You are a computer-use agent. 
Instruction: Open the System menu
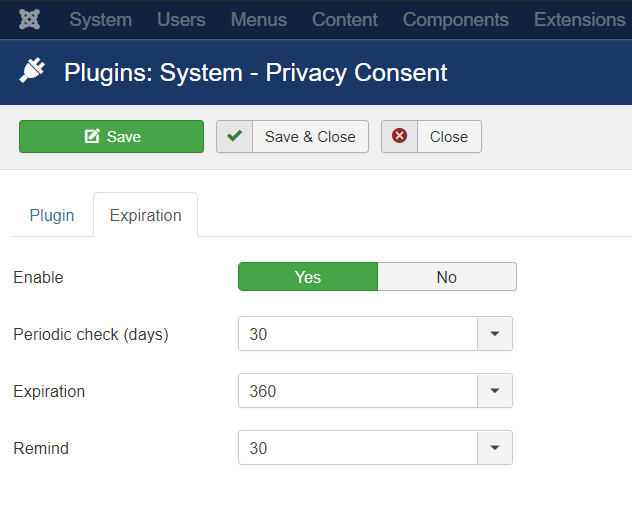(101, 20)
